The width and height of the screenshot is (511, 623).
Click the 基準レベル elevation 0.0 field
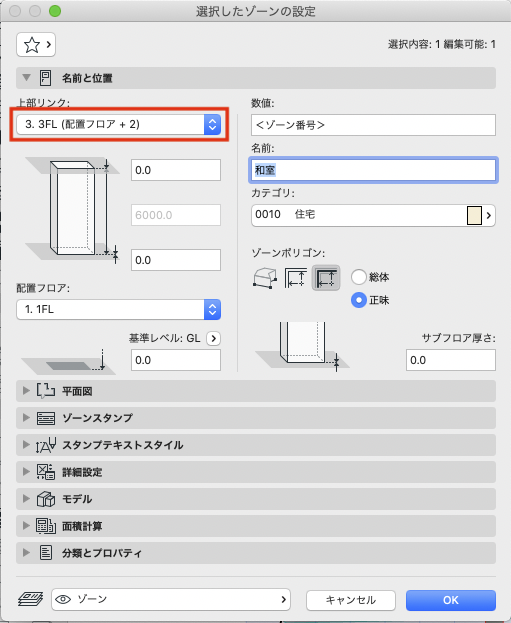176,360
